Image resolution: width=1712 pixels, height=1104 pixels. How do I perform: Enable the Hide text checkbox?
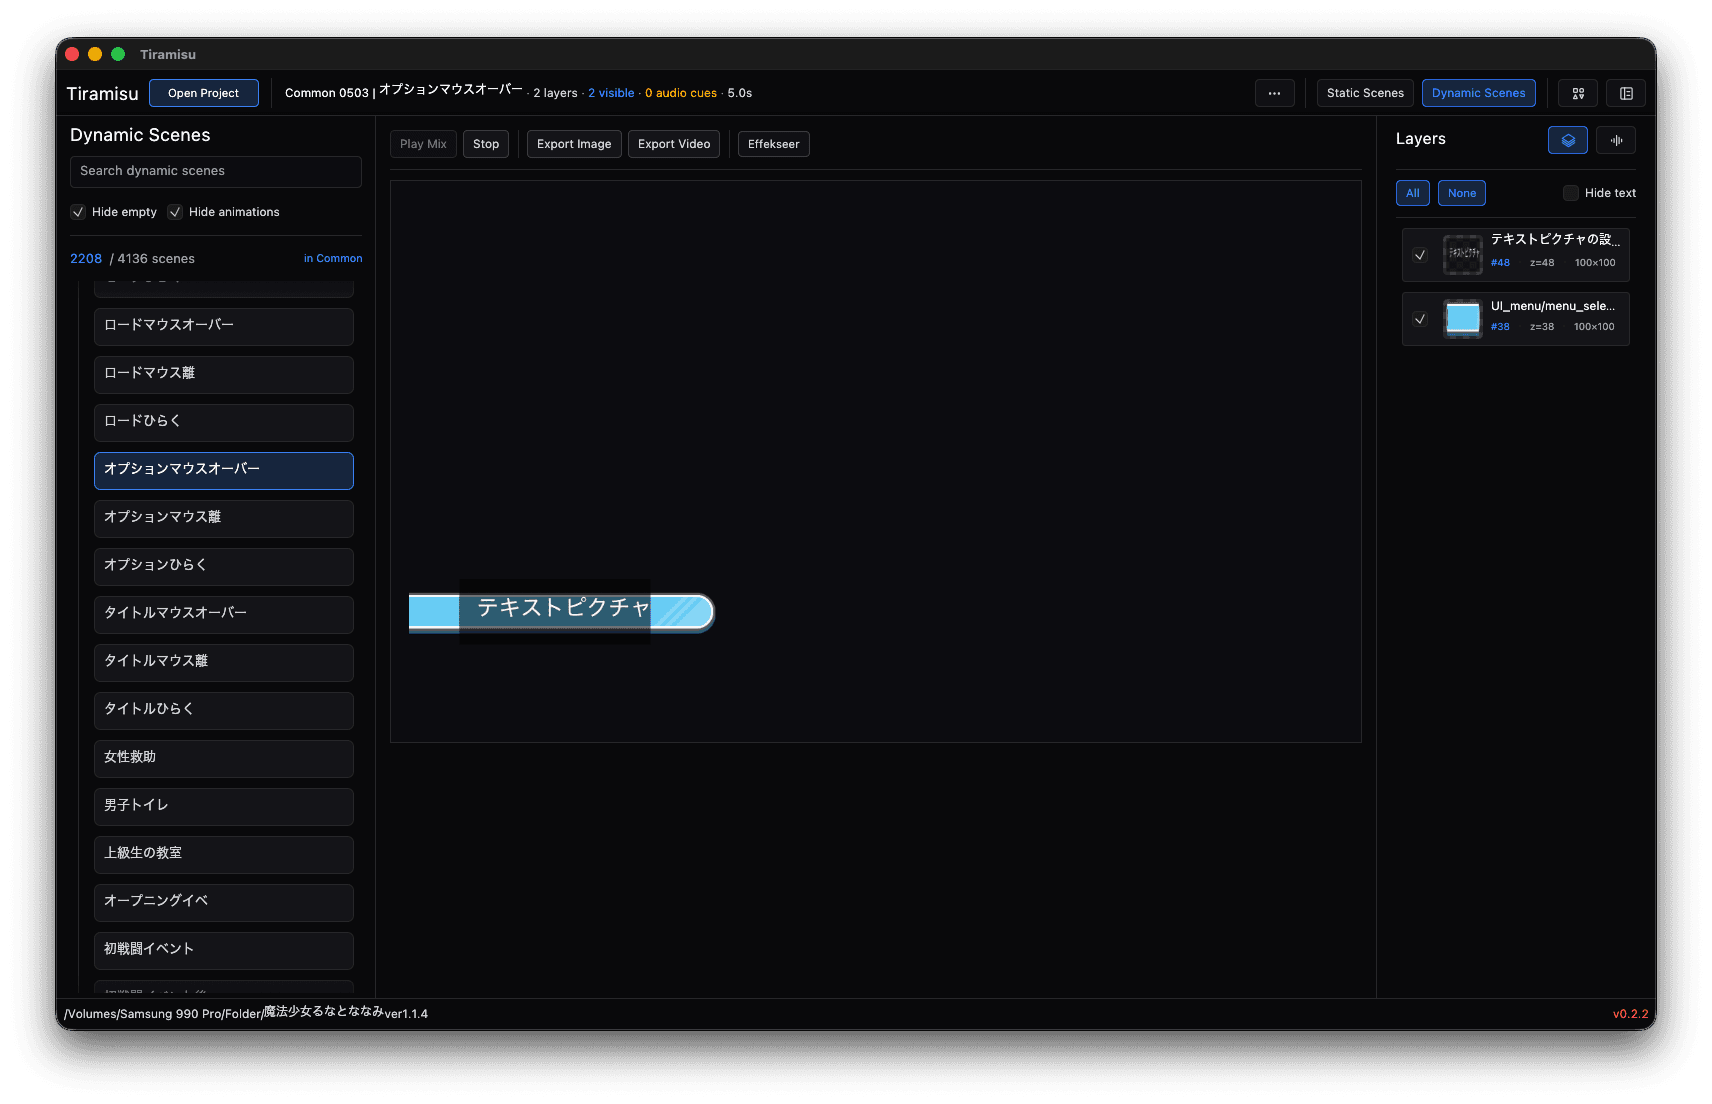point(1571,193)
